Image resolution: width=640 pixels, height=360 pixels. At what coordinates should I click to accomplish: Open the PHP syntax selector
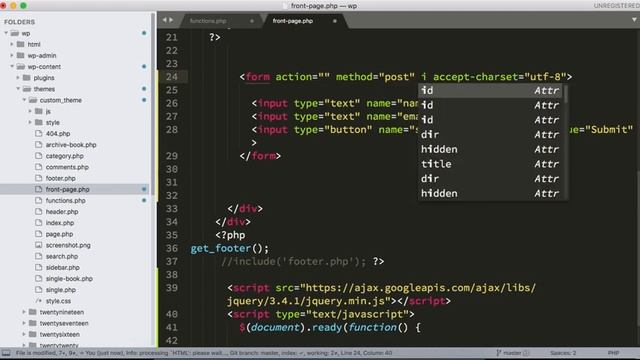point(613,353)
